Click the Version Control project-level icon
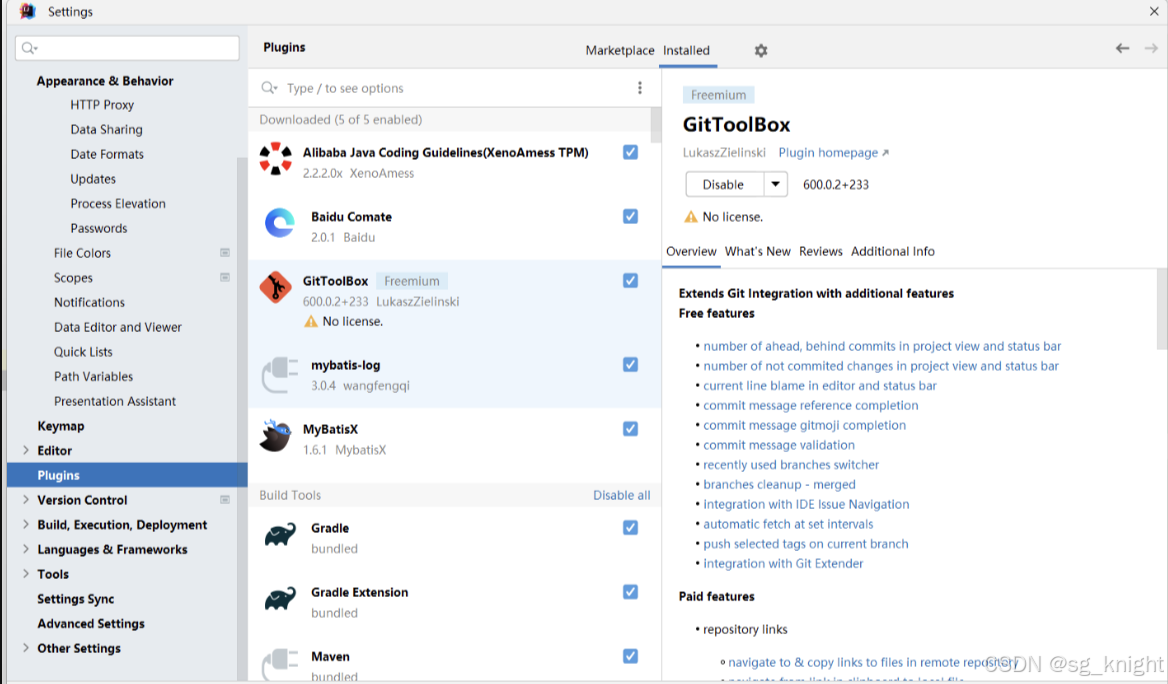1168x684 pixels. click(225, 499)
